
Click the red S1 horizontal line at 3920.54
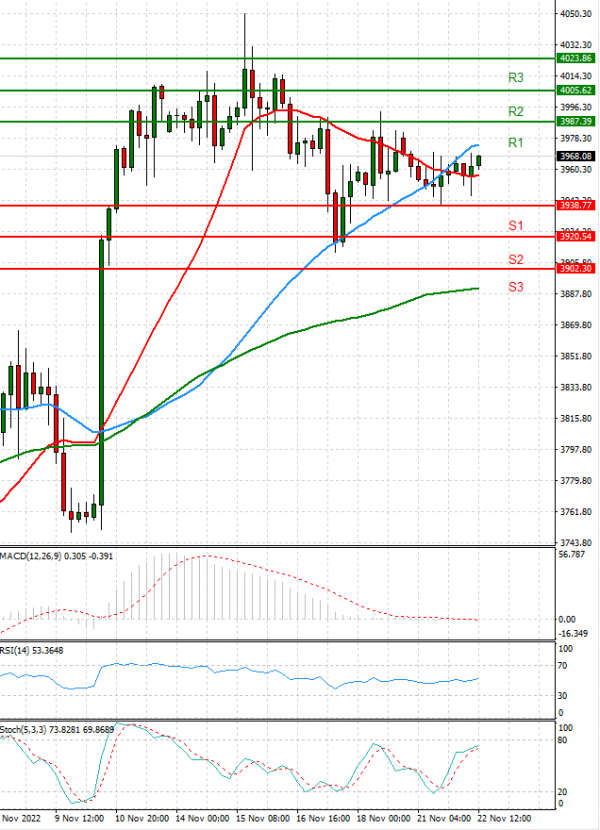[x=277, y=237]
